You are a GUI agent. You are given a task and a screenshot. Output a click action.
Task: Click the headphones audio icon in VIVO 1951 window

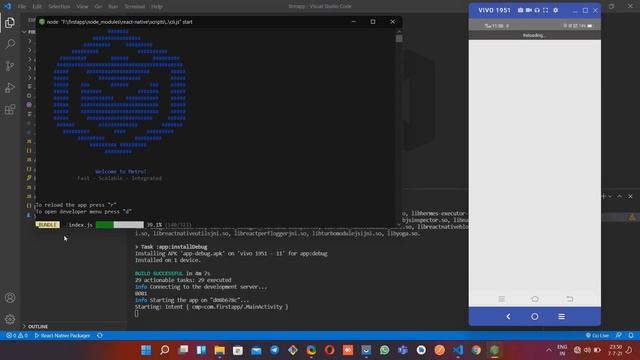point(537,10)
